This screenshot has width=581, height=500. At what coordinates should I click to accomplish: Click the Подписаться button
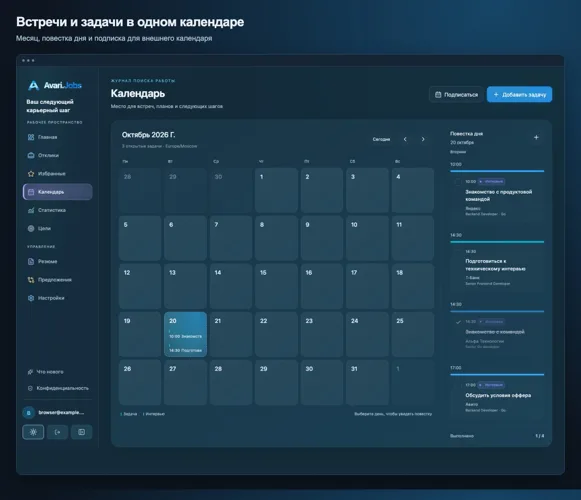click(456, 95)
